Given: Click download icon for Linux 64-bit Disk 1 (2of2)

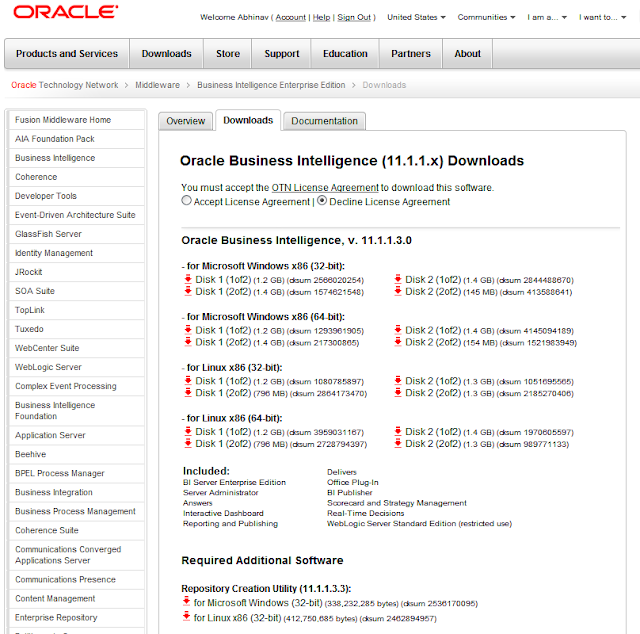Looking at the screenshot, I should [188, 443].
